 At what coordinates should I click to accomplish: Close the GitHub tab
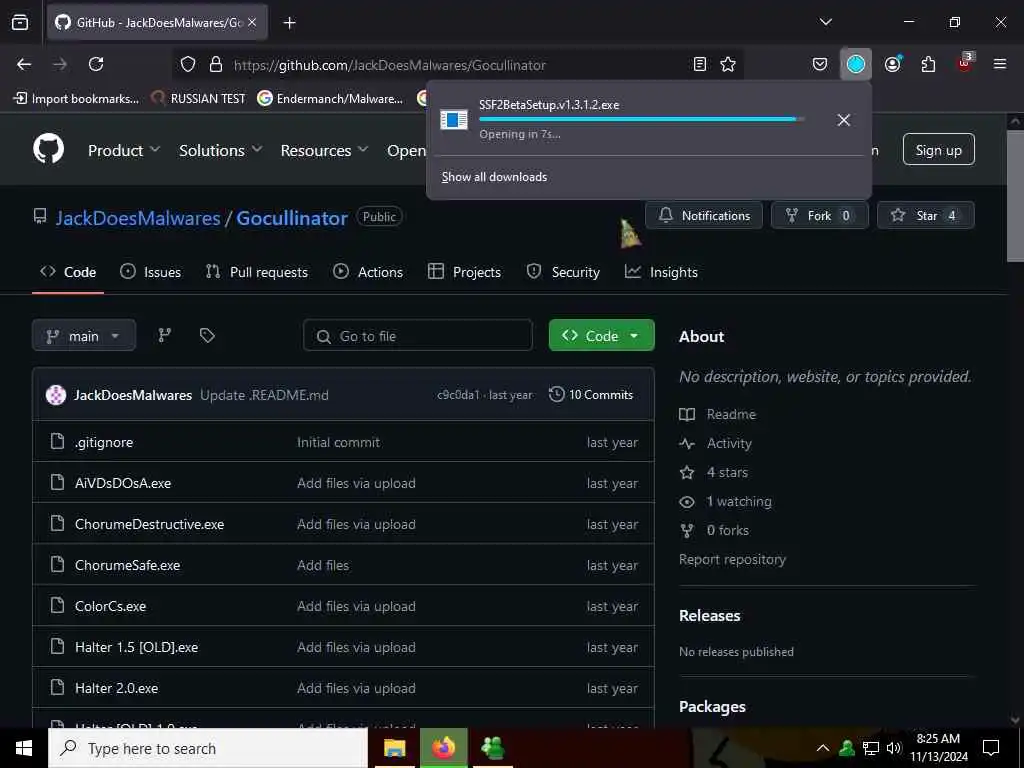[252, 22]
